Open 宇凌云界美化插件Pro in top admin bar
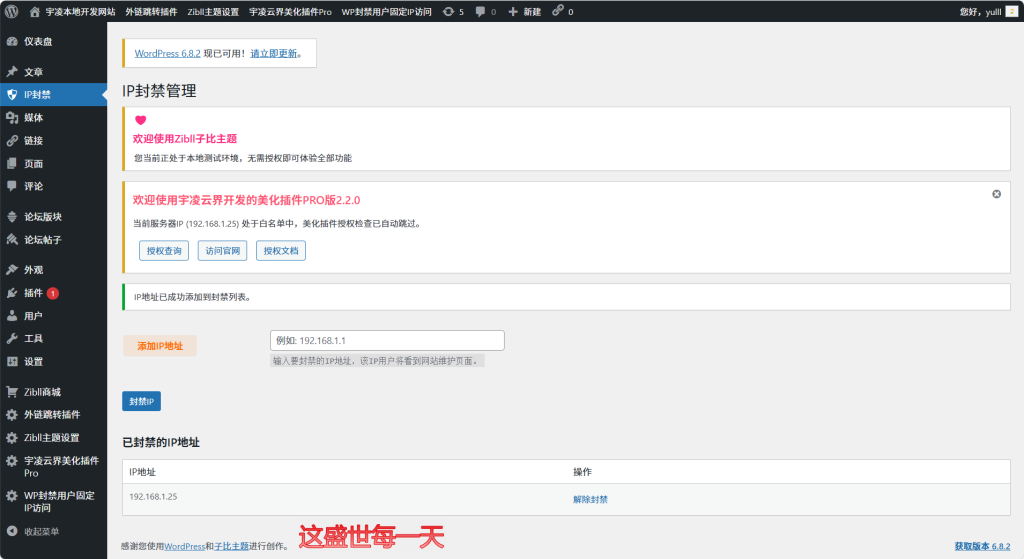Image resolution: width=1024 pixels, height=559 pixels. pyautogui.click(x=290, y=12)
